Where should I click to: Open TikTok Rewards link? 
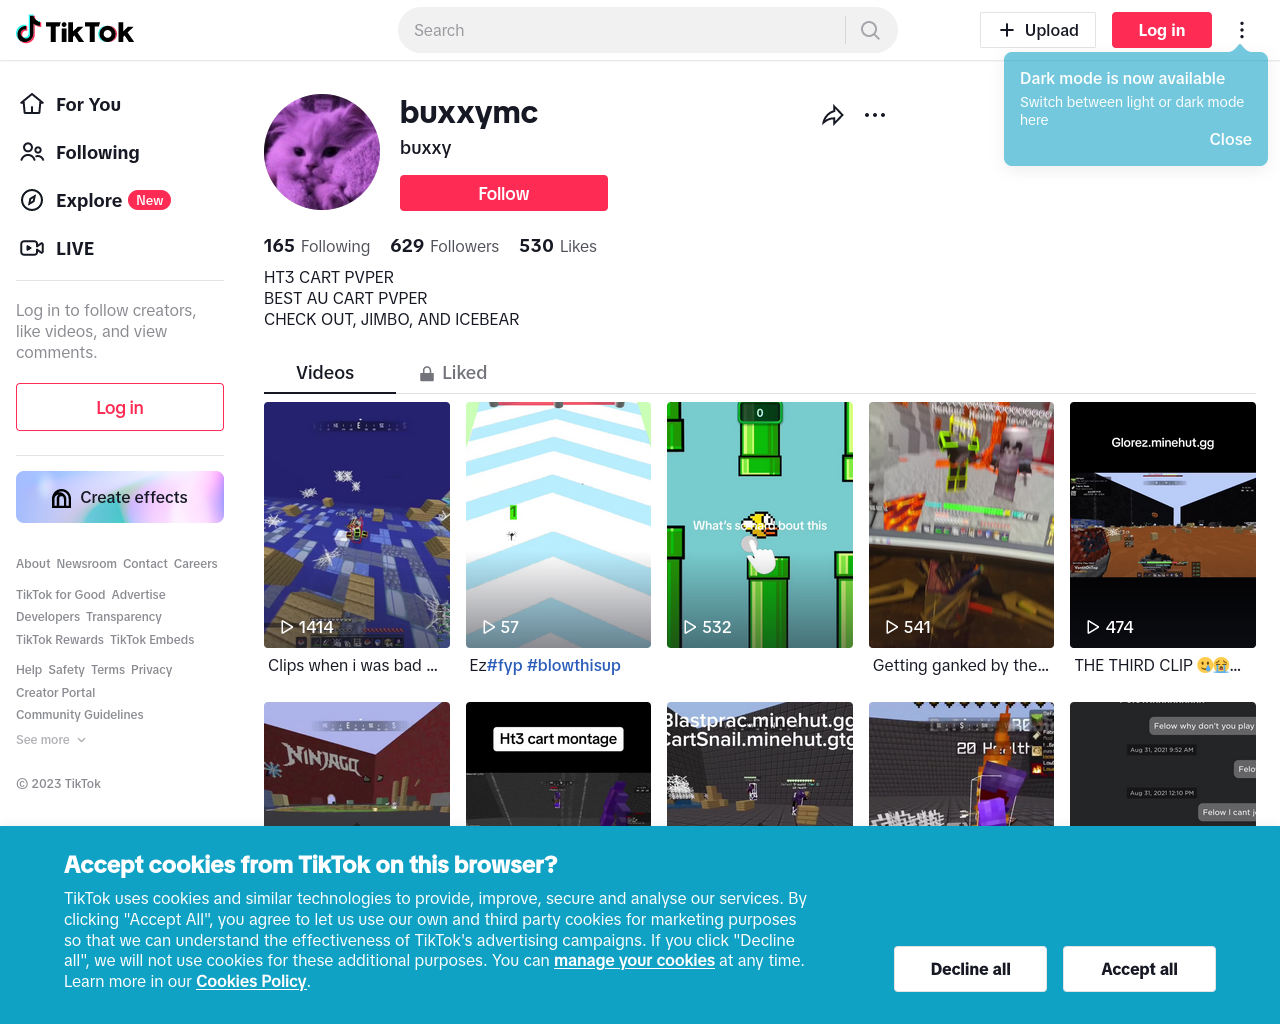click(60, 640)
